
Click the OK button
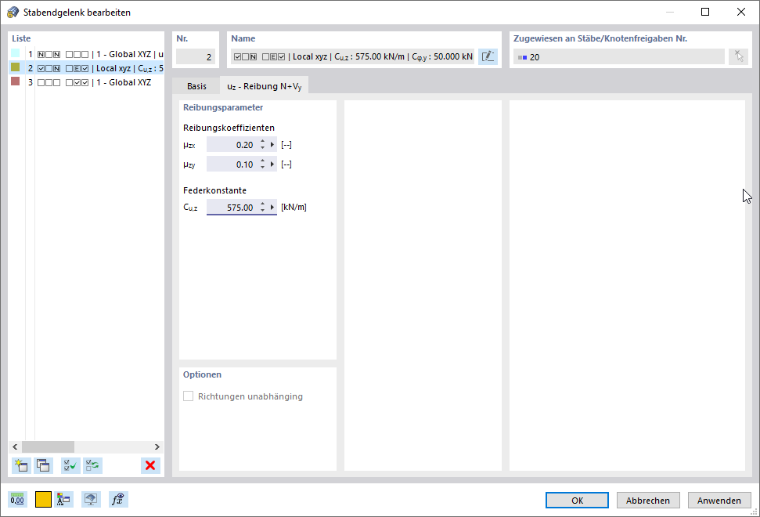pyautogui.click(x=577, y=501)
